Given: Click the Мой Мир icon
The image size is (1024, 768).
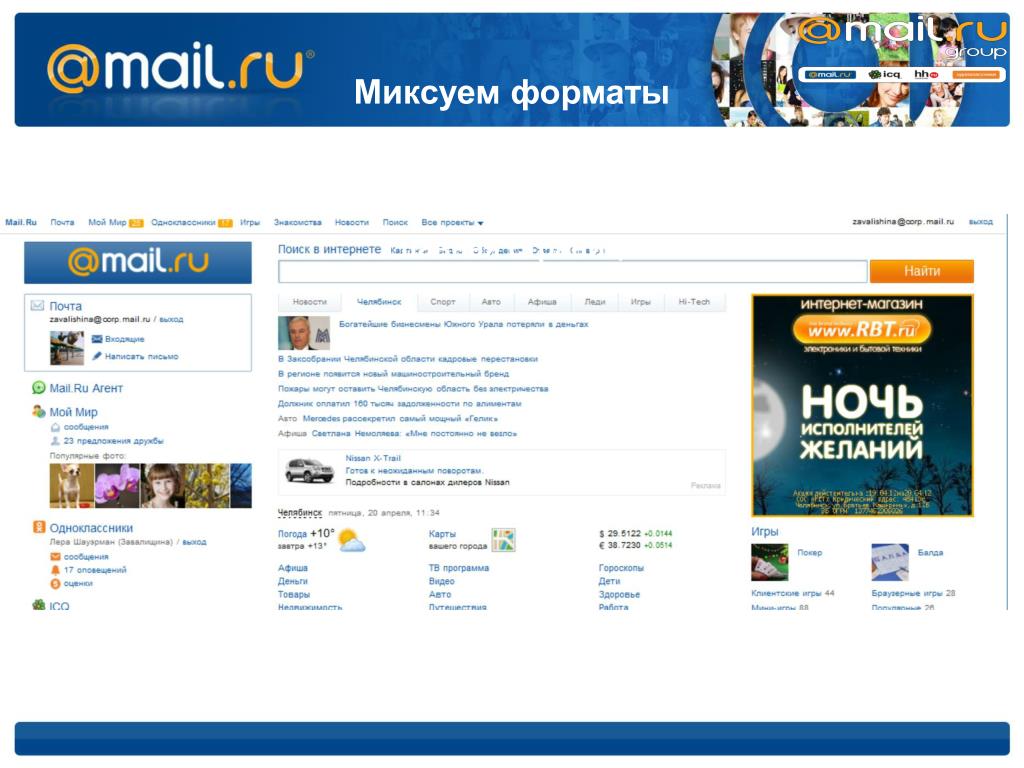Looking at the screenshot, I should click(39, 411).
